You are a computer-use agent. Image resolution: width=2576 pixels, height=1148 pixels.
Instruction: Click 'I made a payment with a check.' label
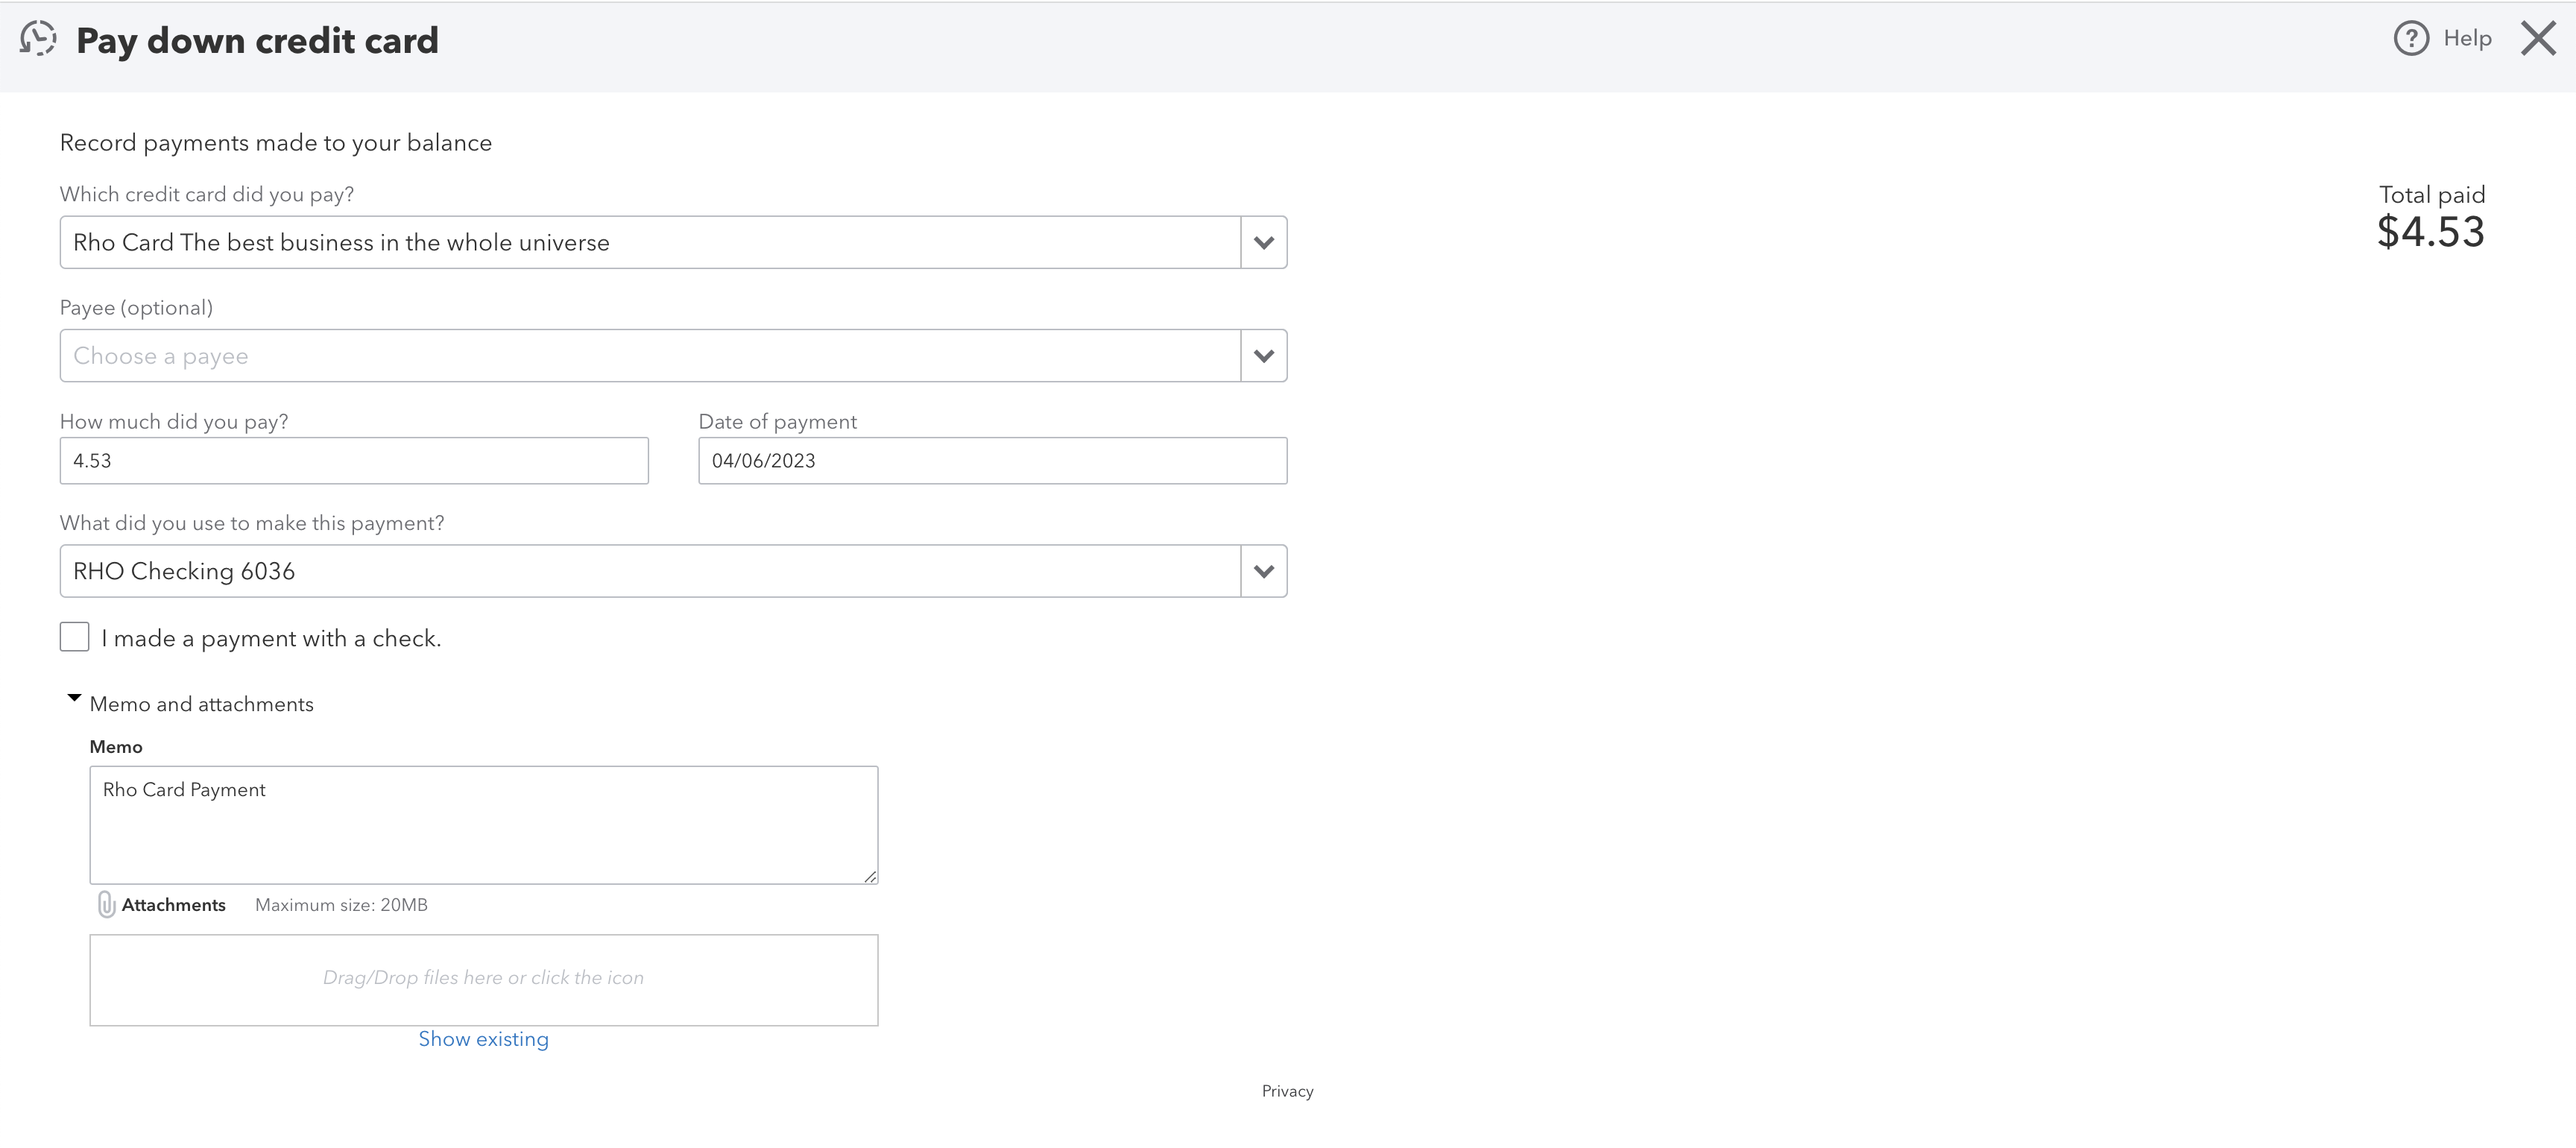pyautogui.click(x=271, y=638)
